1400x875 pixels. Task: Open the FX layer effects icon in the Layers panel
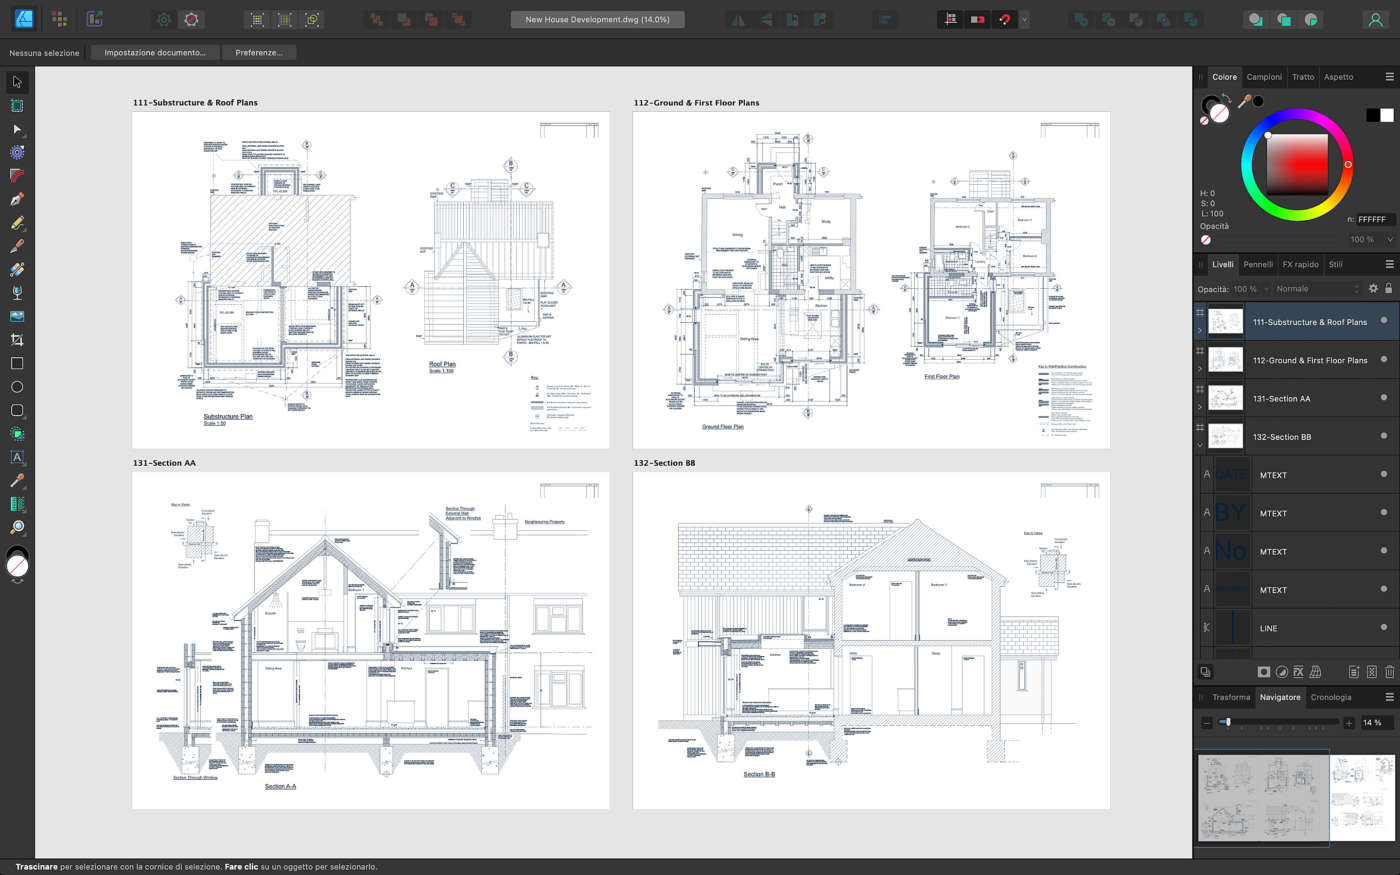pos(1298,672)
